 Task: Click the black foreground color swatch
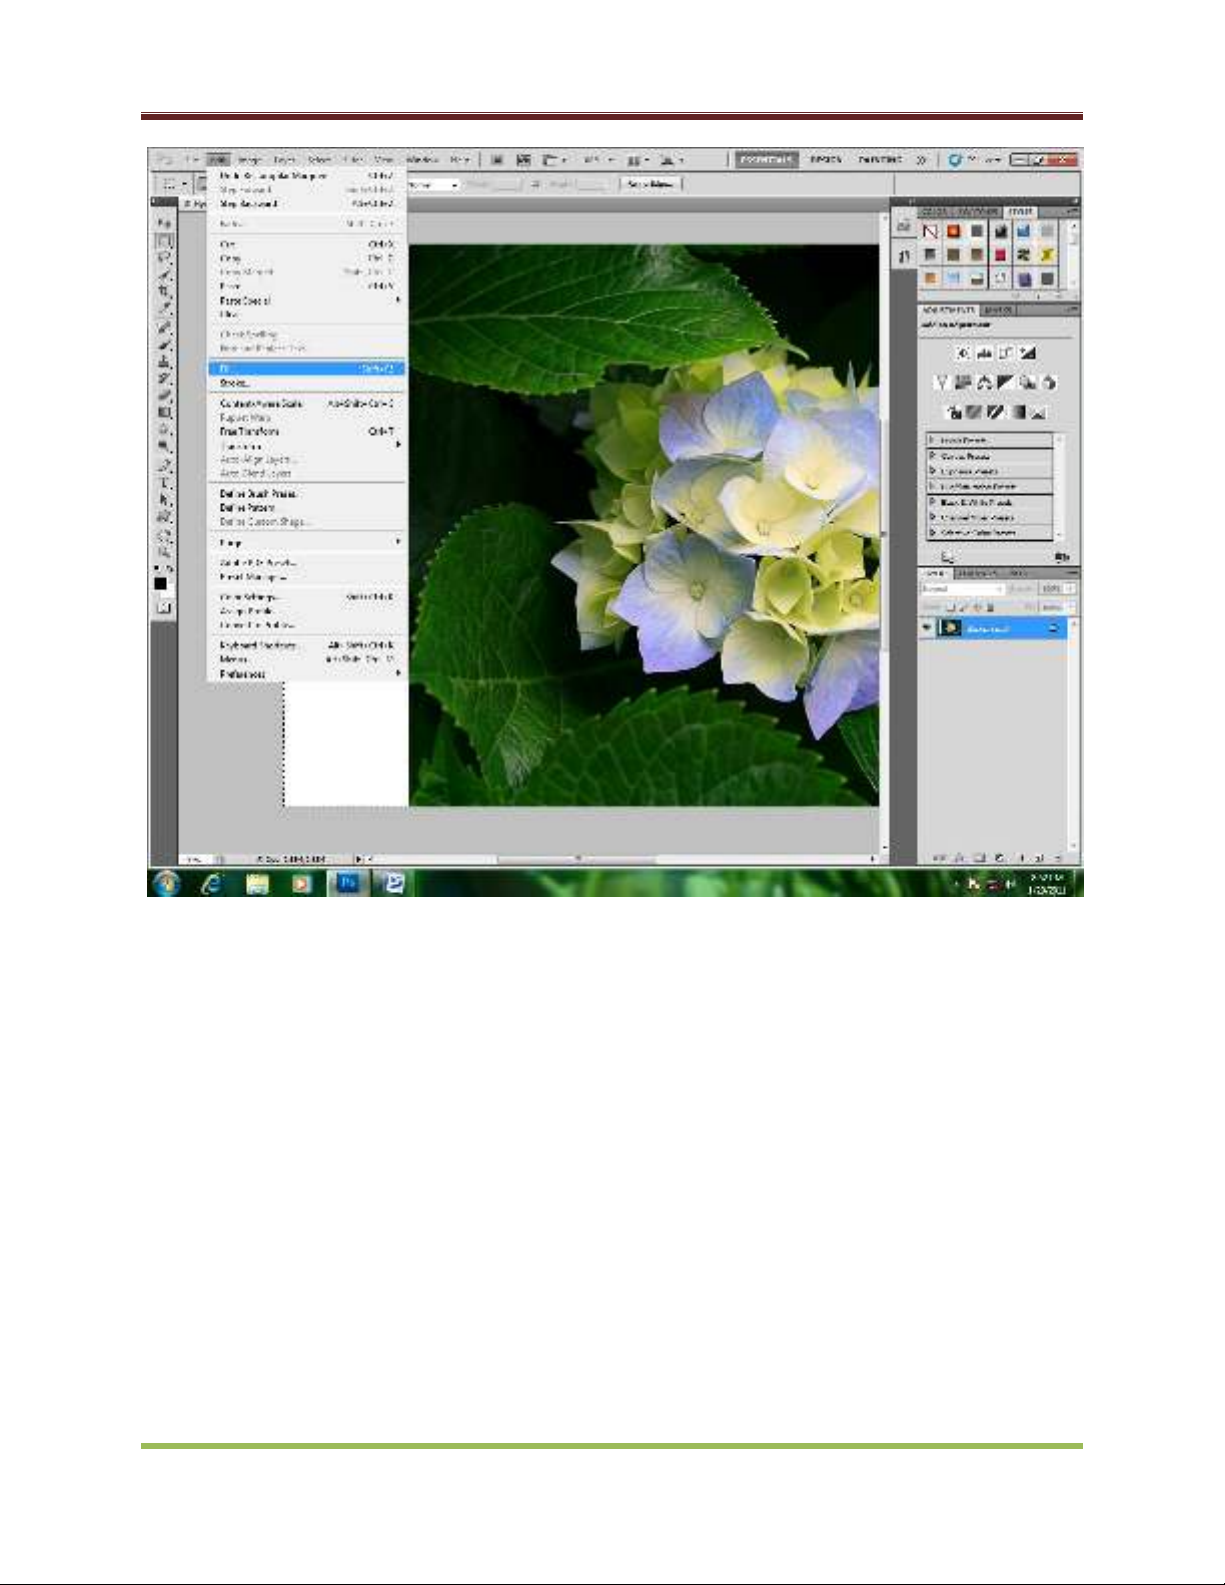[160, 583]
